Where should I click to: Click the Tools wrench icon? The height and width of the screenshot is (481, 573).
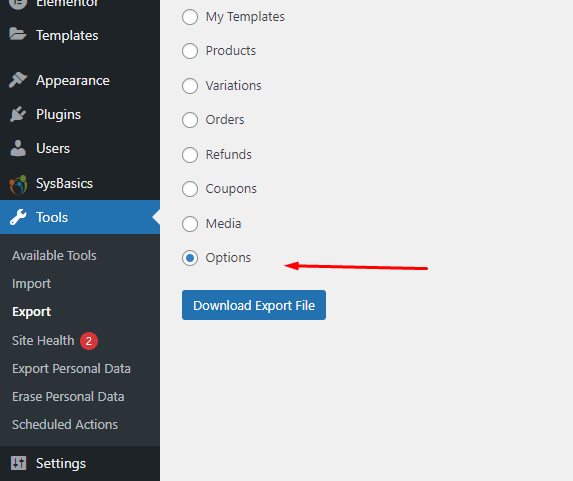coord(18,217)
